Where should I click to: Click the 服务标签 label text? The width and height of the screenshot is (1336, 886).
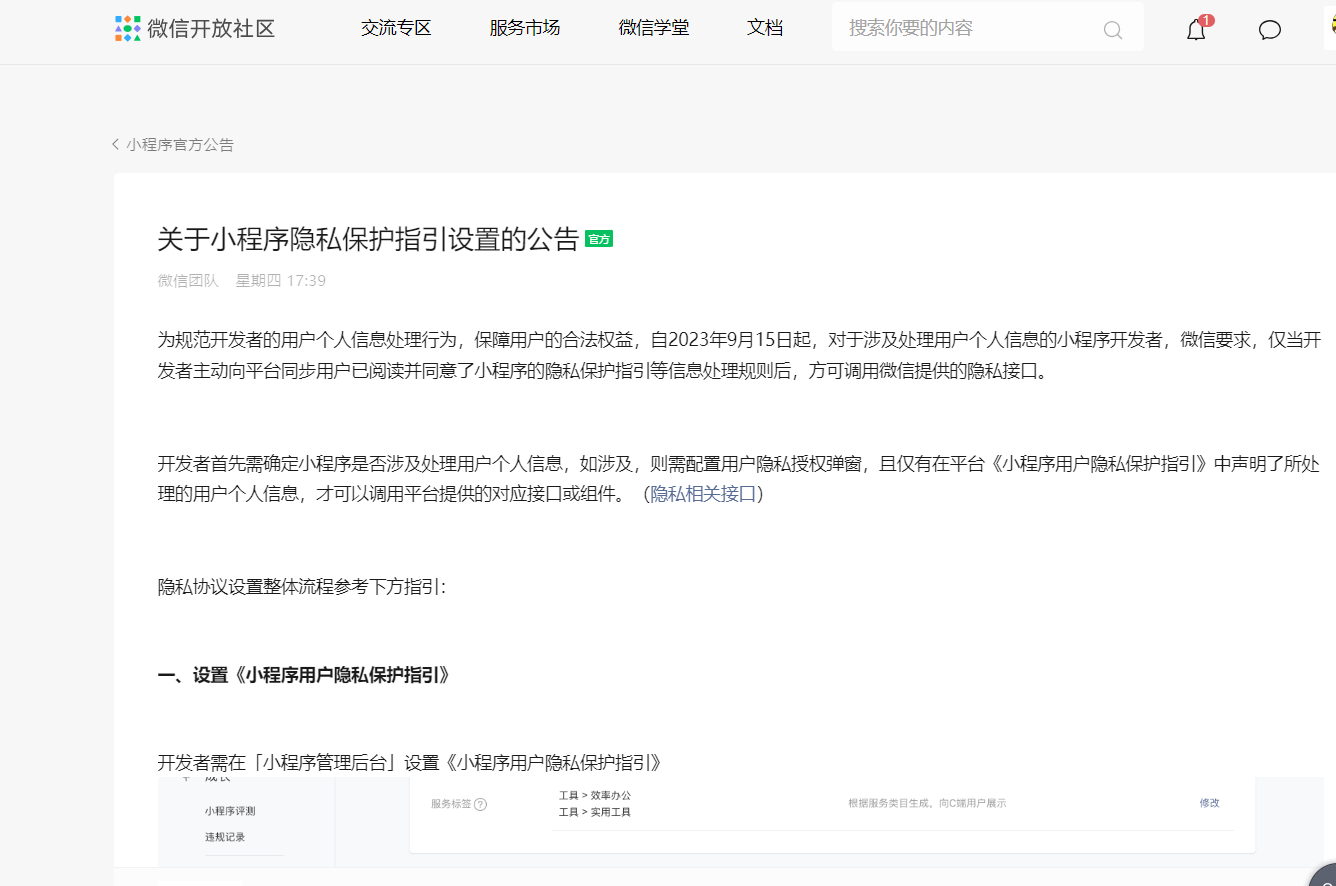pyautogui.click(x=451, y=804)
